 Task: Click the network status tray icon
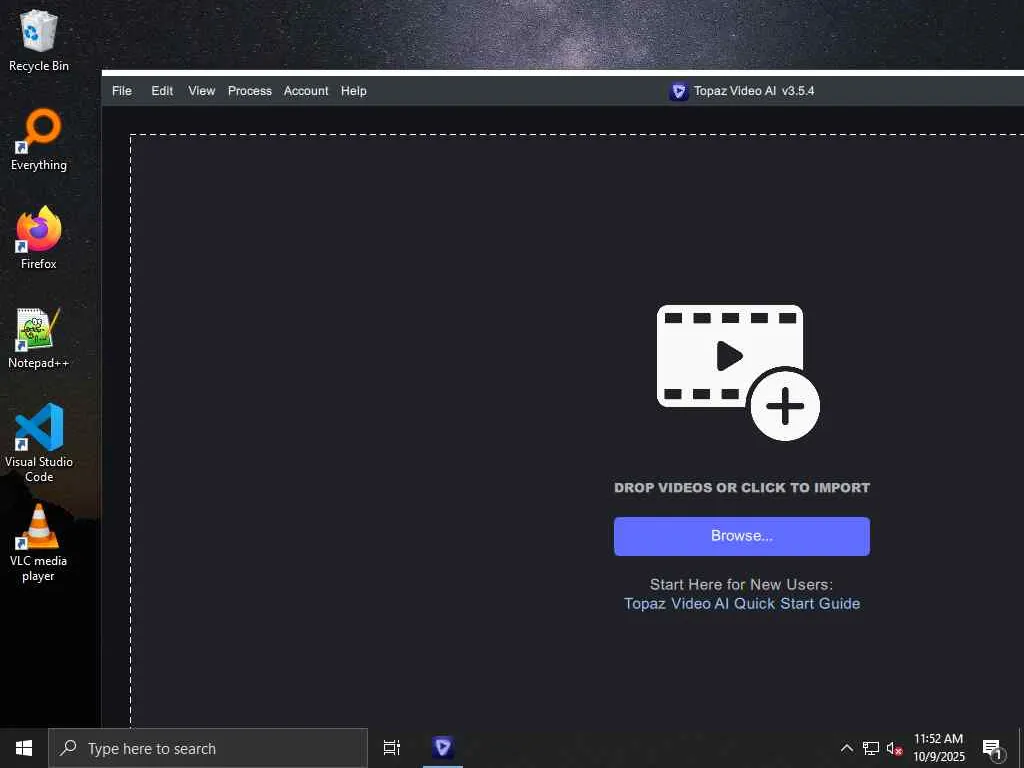tap(871, 748)
